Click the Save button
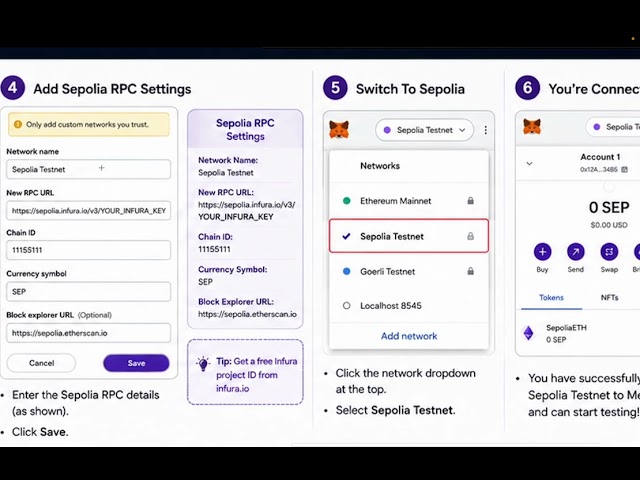 [x=136, y=363]
